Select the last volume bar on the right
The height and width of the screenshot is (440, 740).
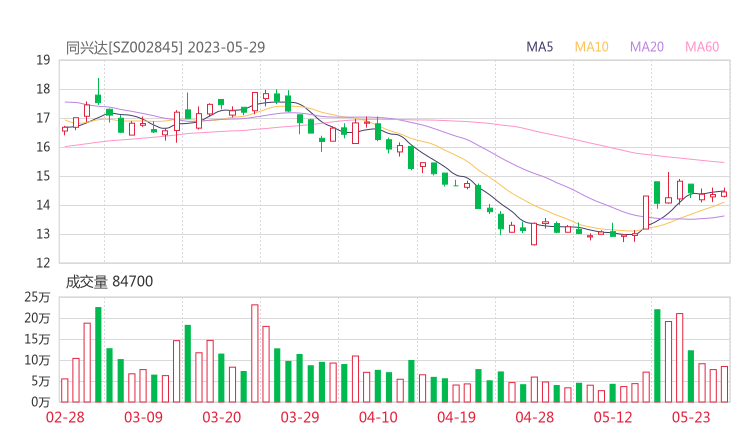pyautogui.click(x=724, y=384)
